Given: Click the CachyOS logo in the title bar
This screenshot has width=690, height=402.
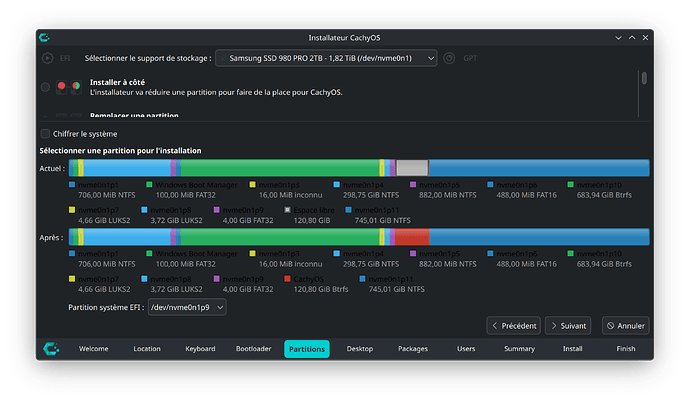Looking at the screenshot, I should (45, 37).
